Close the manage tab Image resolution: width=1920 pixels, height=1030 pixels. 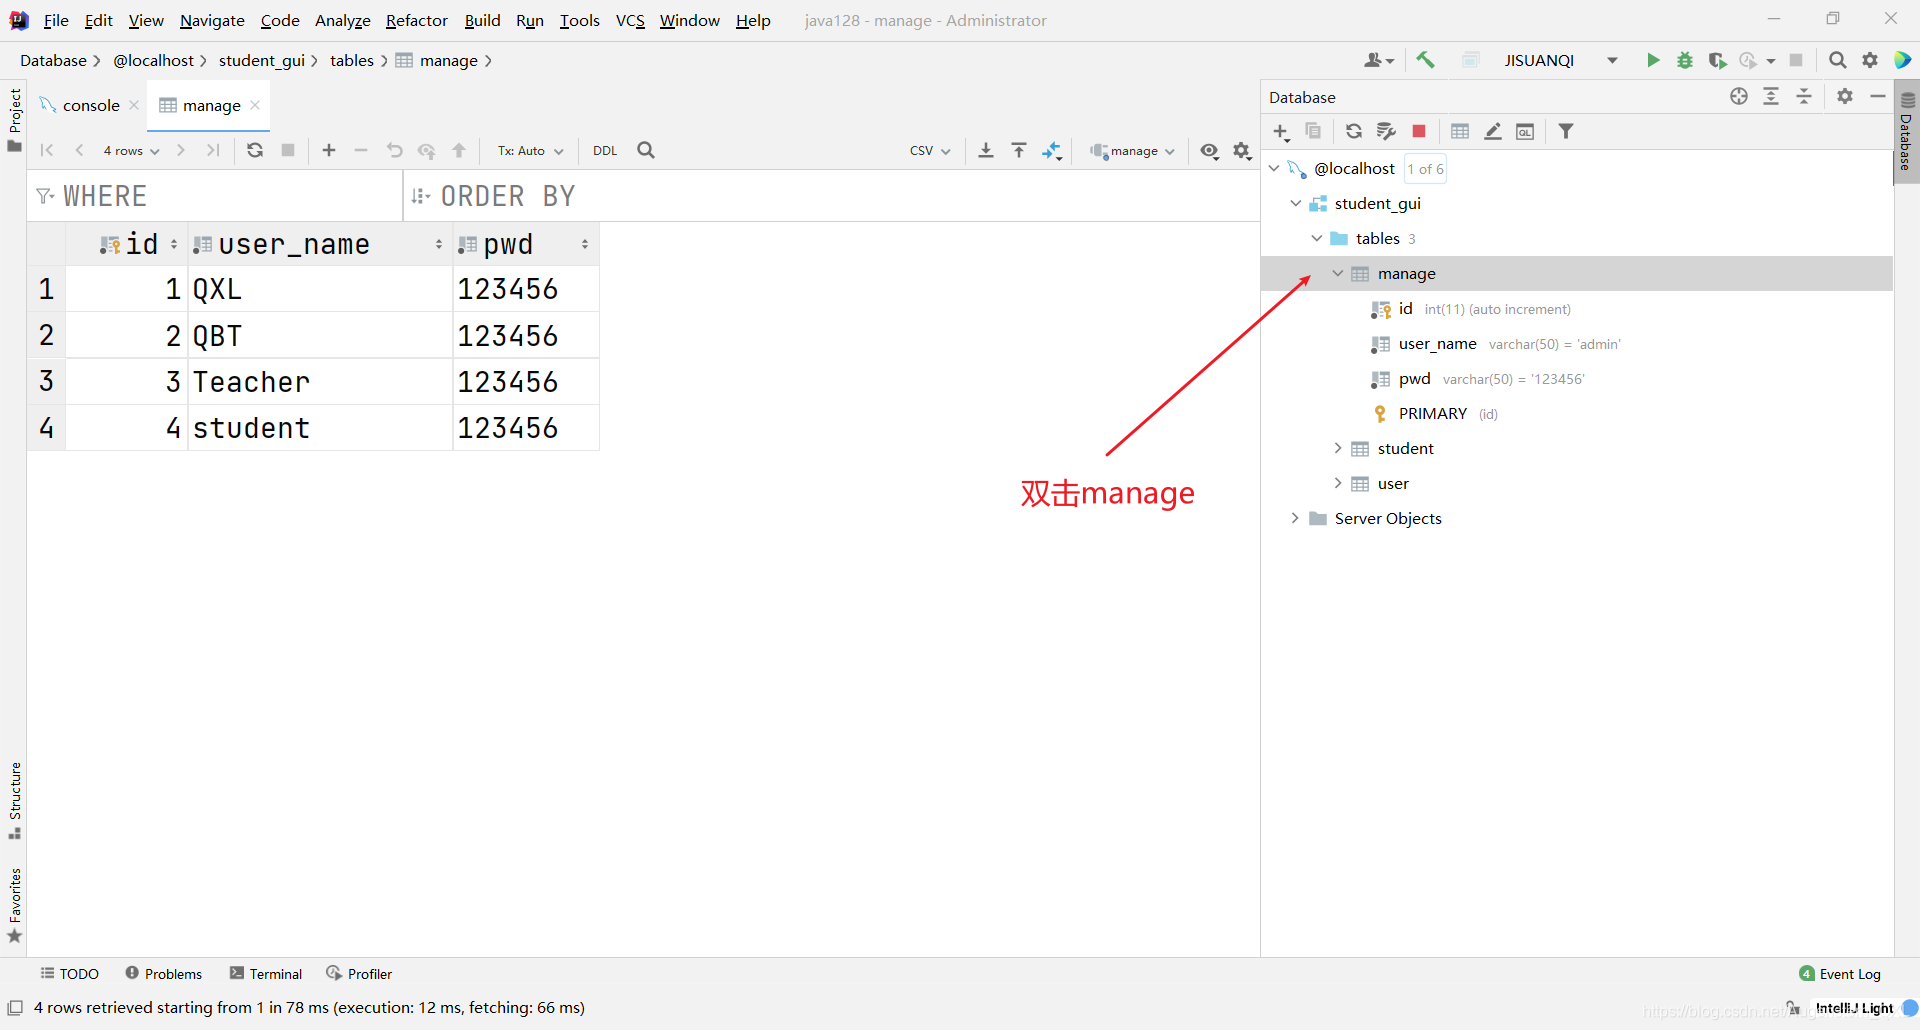(255, 105)
